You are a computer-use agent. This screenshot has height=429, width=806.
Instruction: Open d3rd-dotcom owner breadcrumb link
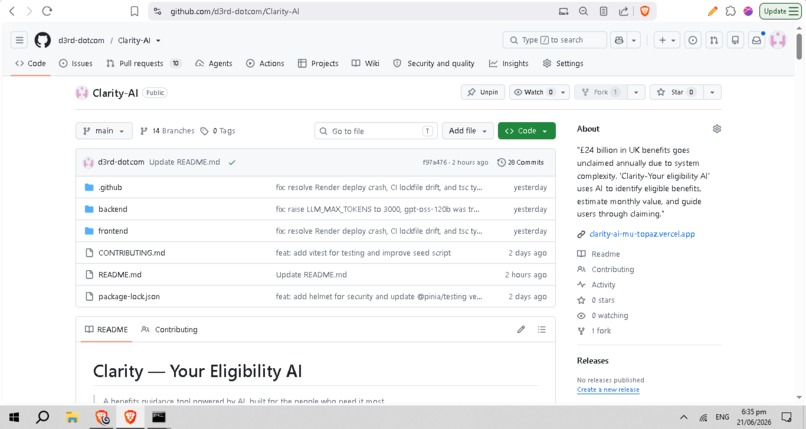(x=81, y=41)
